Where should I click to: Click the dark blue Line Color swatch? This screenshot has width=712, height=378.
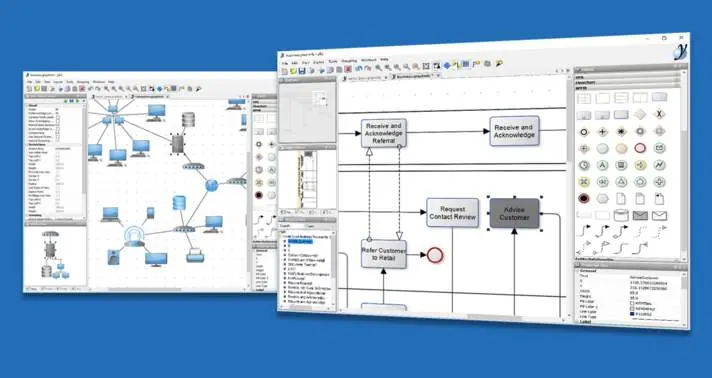click(x=633, y=313)
